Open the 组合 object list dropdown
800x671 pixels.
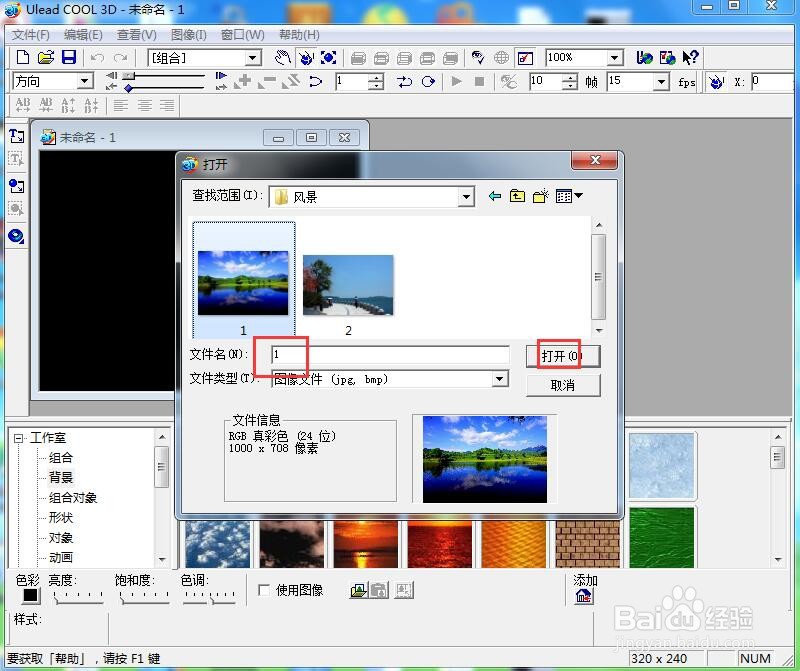click(253, 58)
